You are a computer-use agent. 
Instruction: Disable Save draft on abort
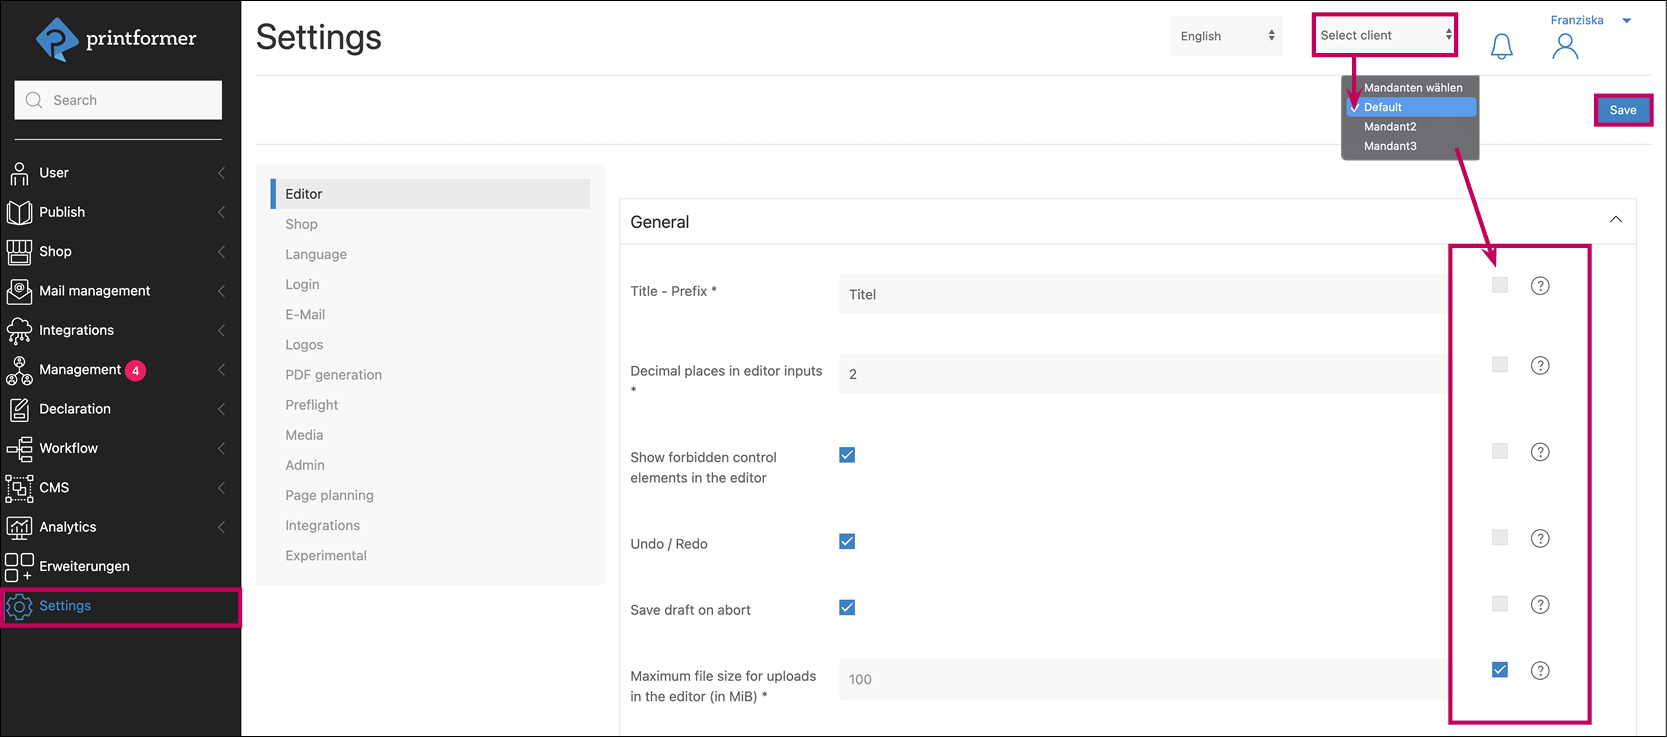(x=847, y=608)
